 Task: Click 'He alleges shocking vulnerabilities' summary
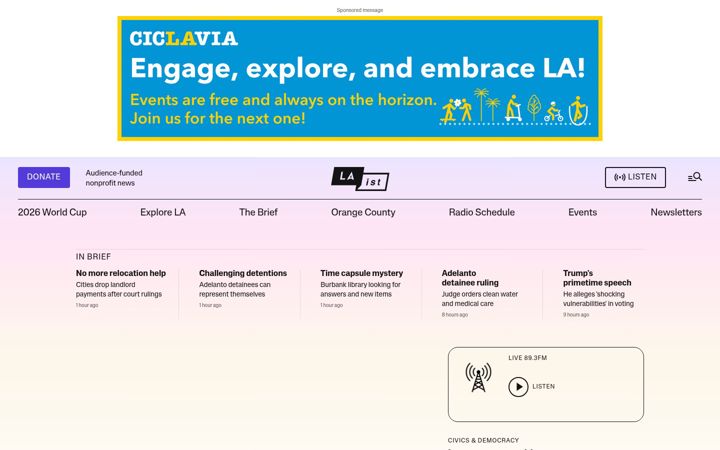598,299
